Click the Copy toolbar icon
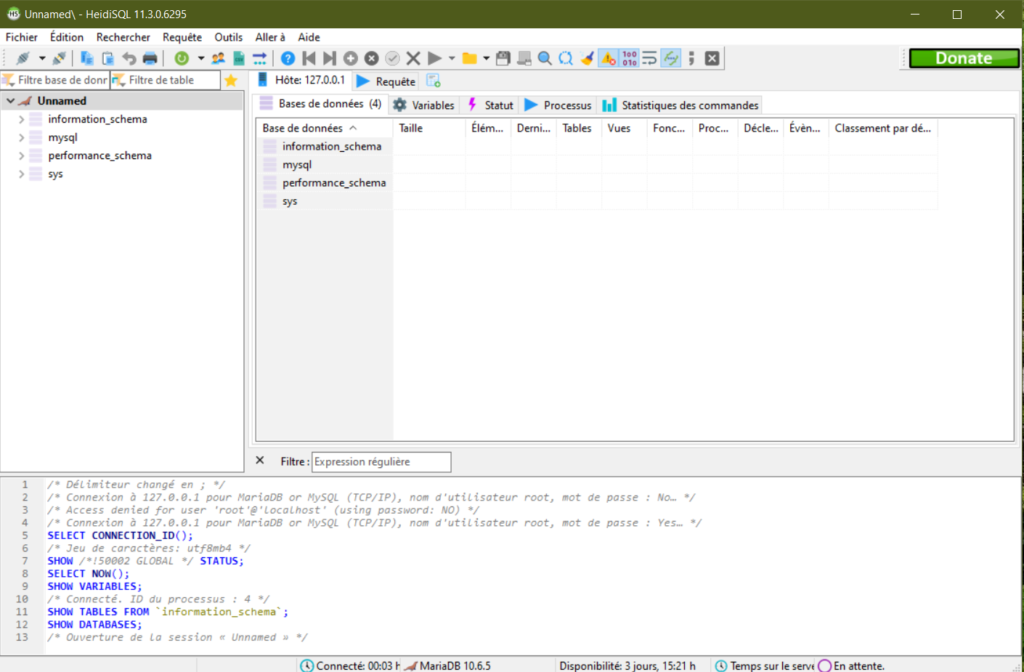Screen dimensions: 1024x672 tap(87, 58)
